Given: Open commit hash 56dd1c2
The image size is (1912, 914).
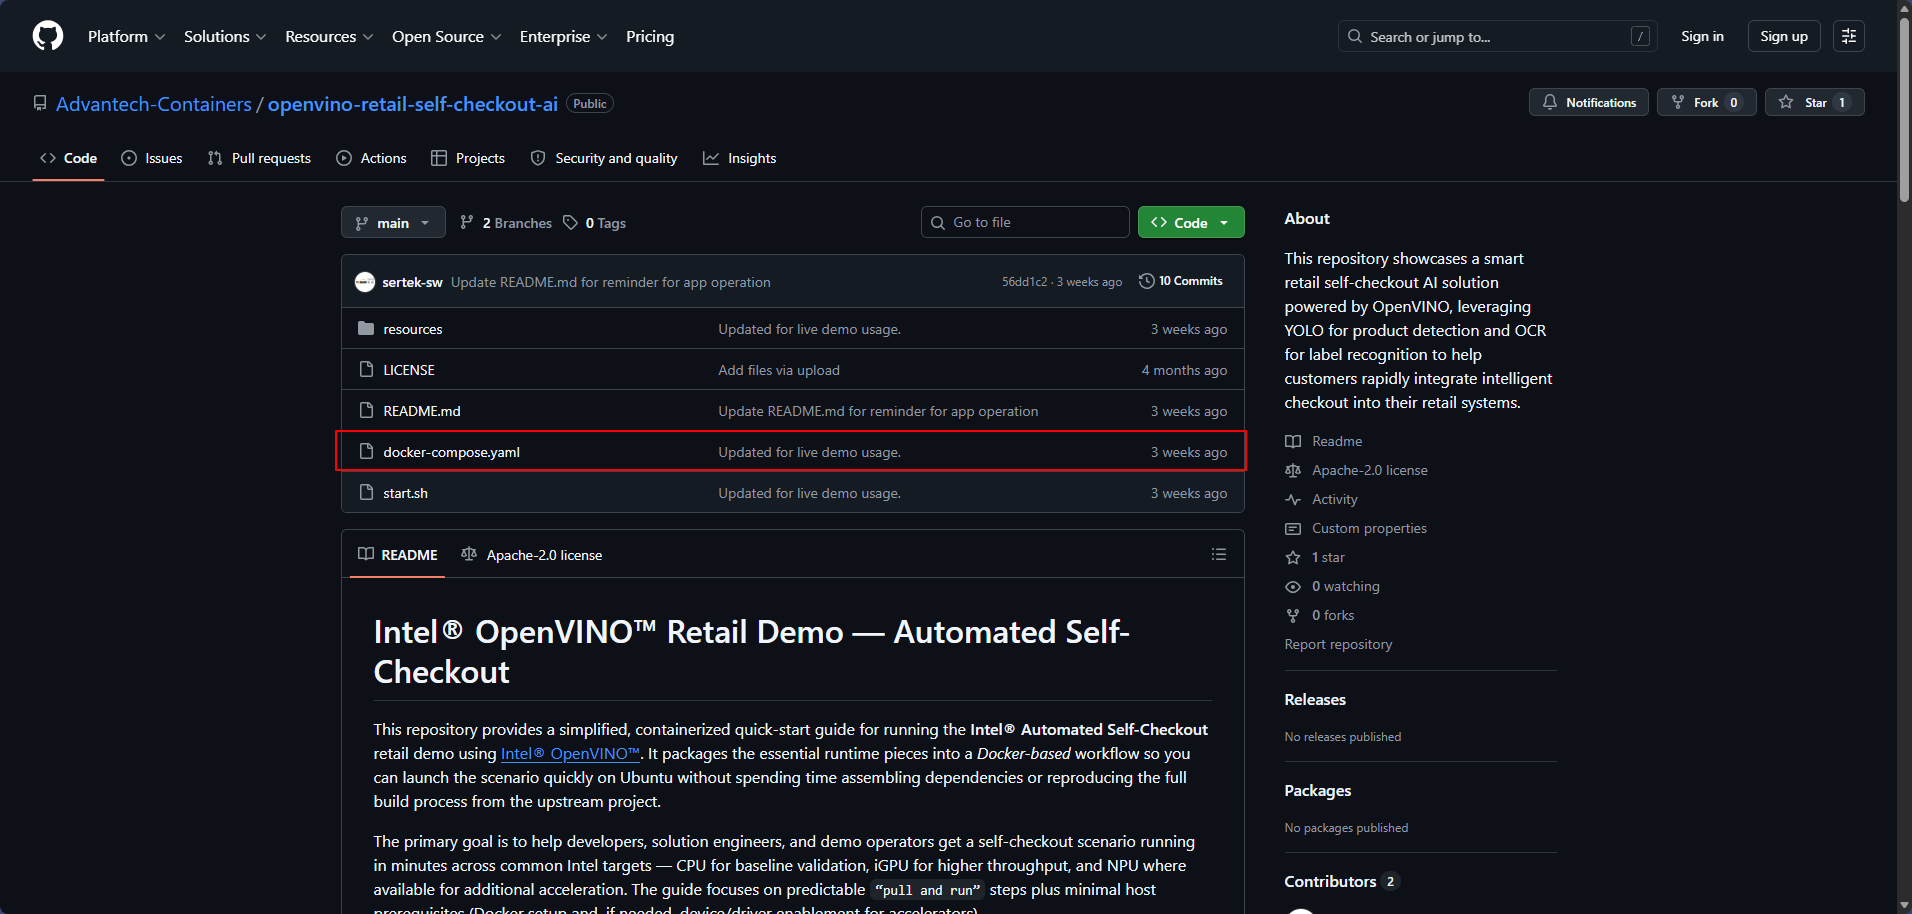Looking at the screenshot, I should [x=1024, y=282].
